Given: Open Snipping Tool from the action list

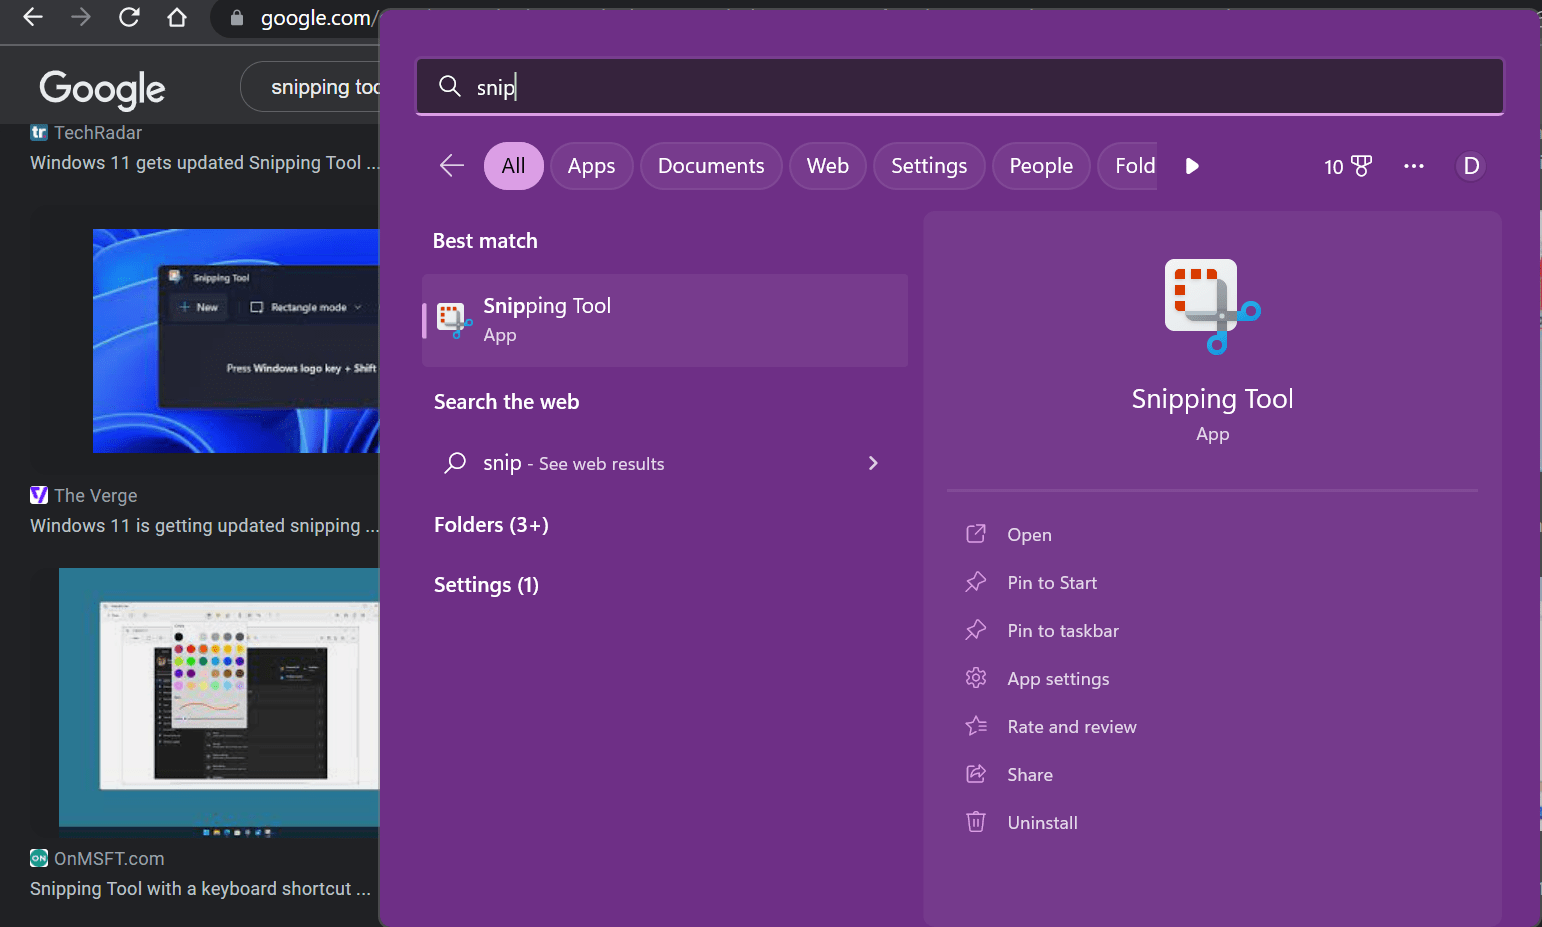Looking at the screenshot, I should (x=1029, y=535).
